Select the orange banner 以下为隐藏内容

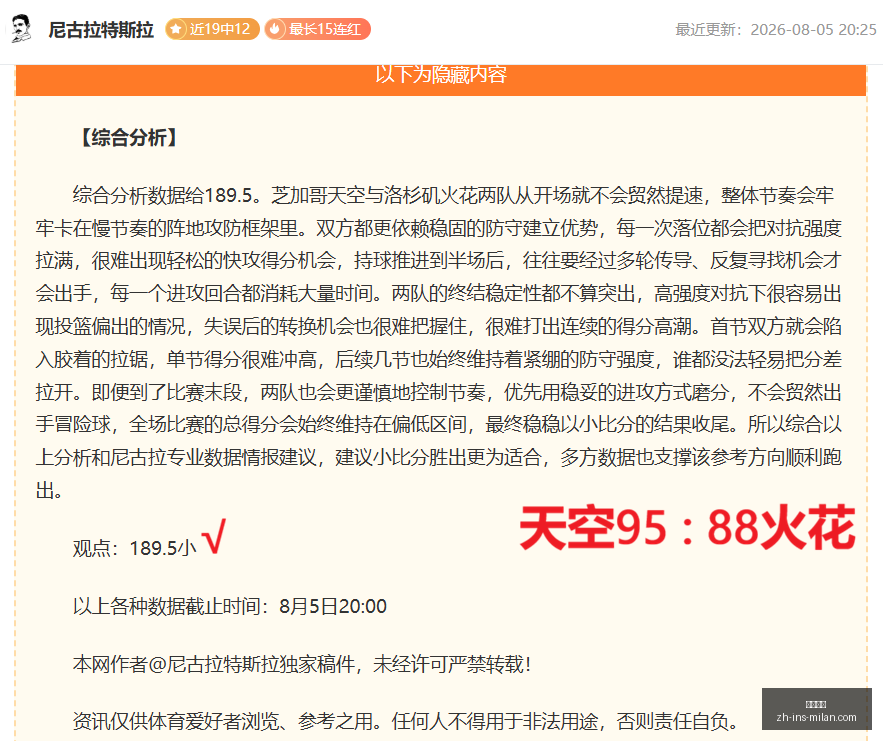point(440,79)
